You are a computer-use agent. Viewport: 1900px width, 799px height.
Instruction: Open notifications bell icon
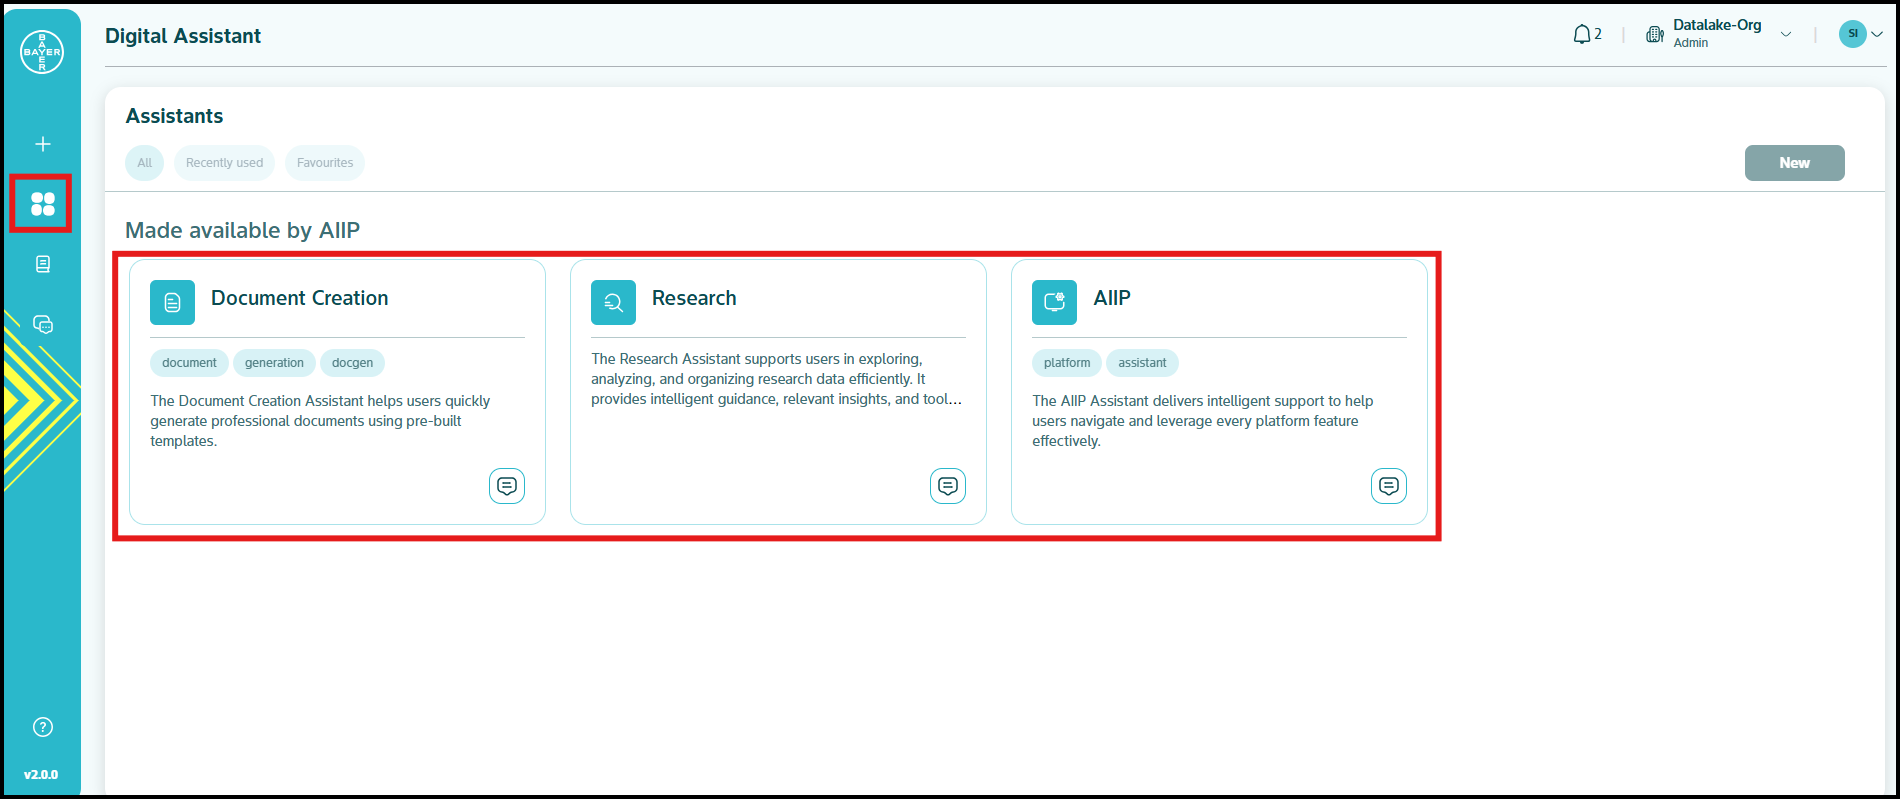pos(1582,35)
